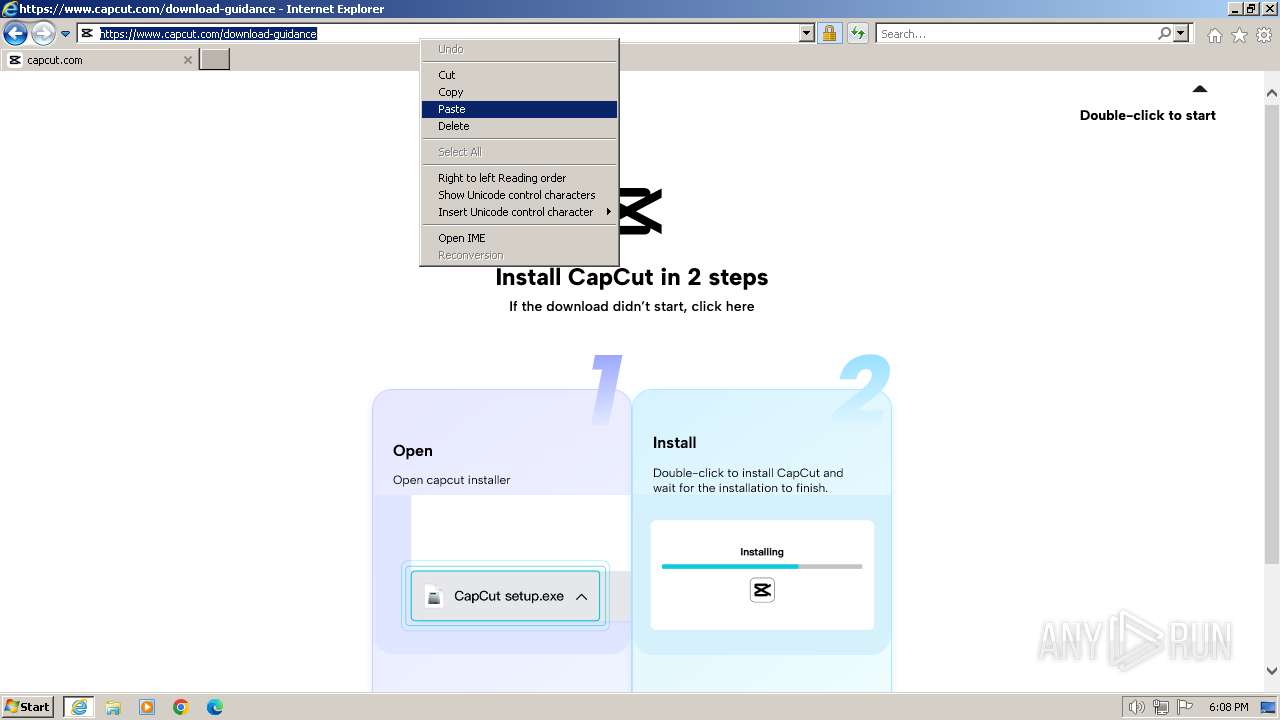Screen dimensions: 1280x720
Task: Open the search provider dropdown
Action: [x=1181, y=34]
